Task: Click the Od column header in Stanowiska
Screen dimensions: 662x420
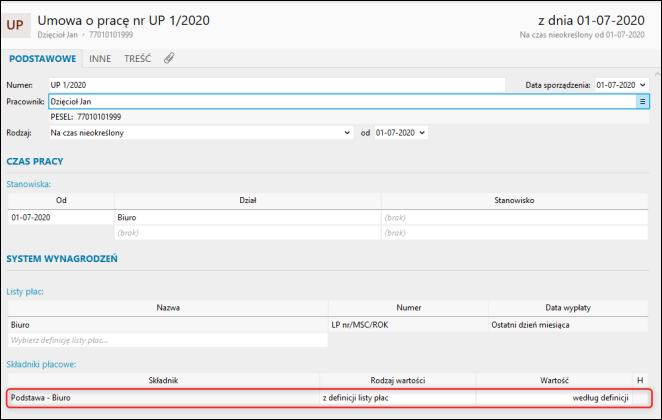Action: pos(61,200)
